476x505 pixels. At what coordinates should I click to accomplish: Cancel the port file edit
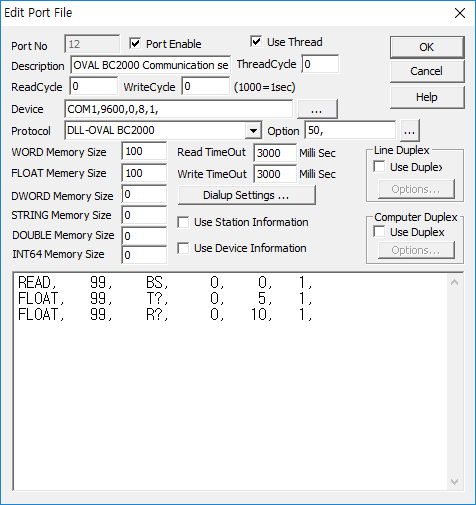coord(427,71)
